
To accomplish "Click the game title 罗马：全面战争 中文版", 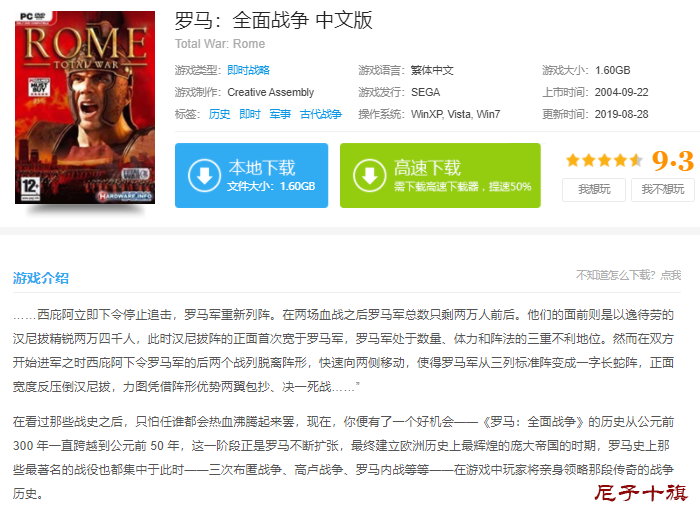I will tap(273, 21).
